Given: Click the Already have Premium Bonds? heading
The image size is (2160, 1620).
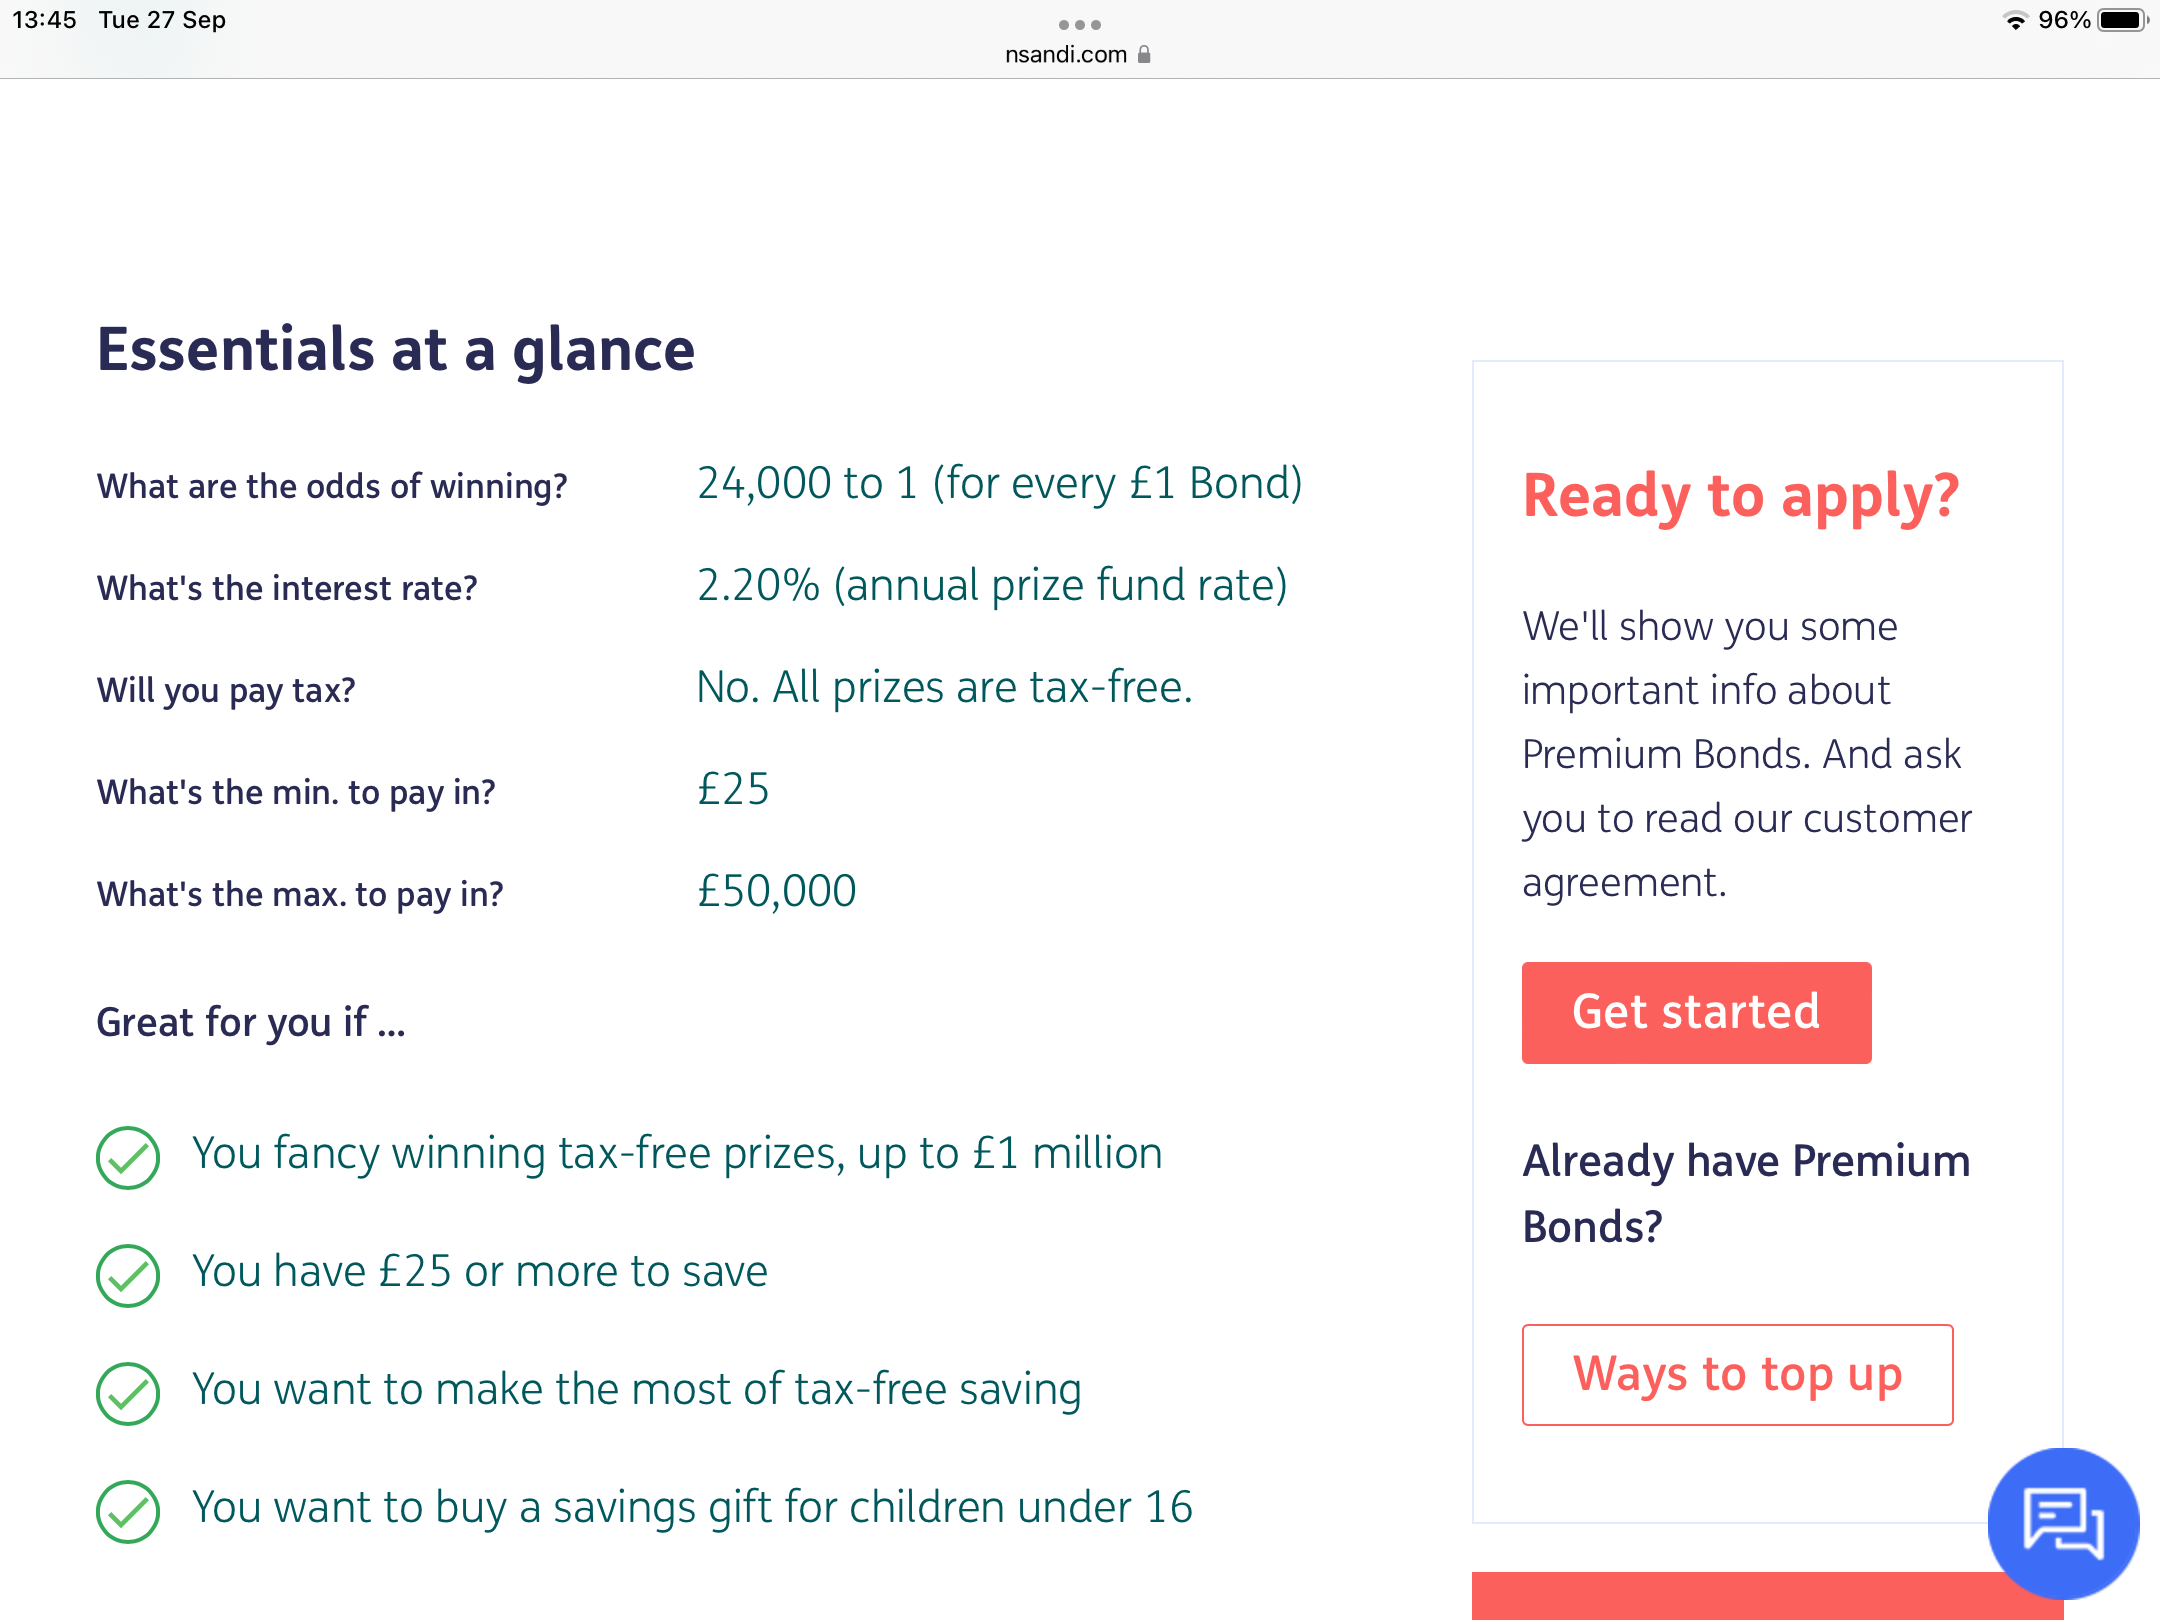Looking at the screenshot, I should pyautogui.click(x=1746, y=1193).
